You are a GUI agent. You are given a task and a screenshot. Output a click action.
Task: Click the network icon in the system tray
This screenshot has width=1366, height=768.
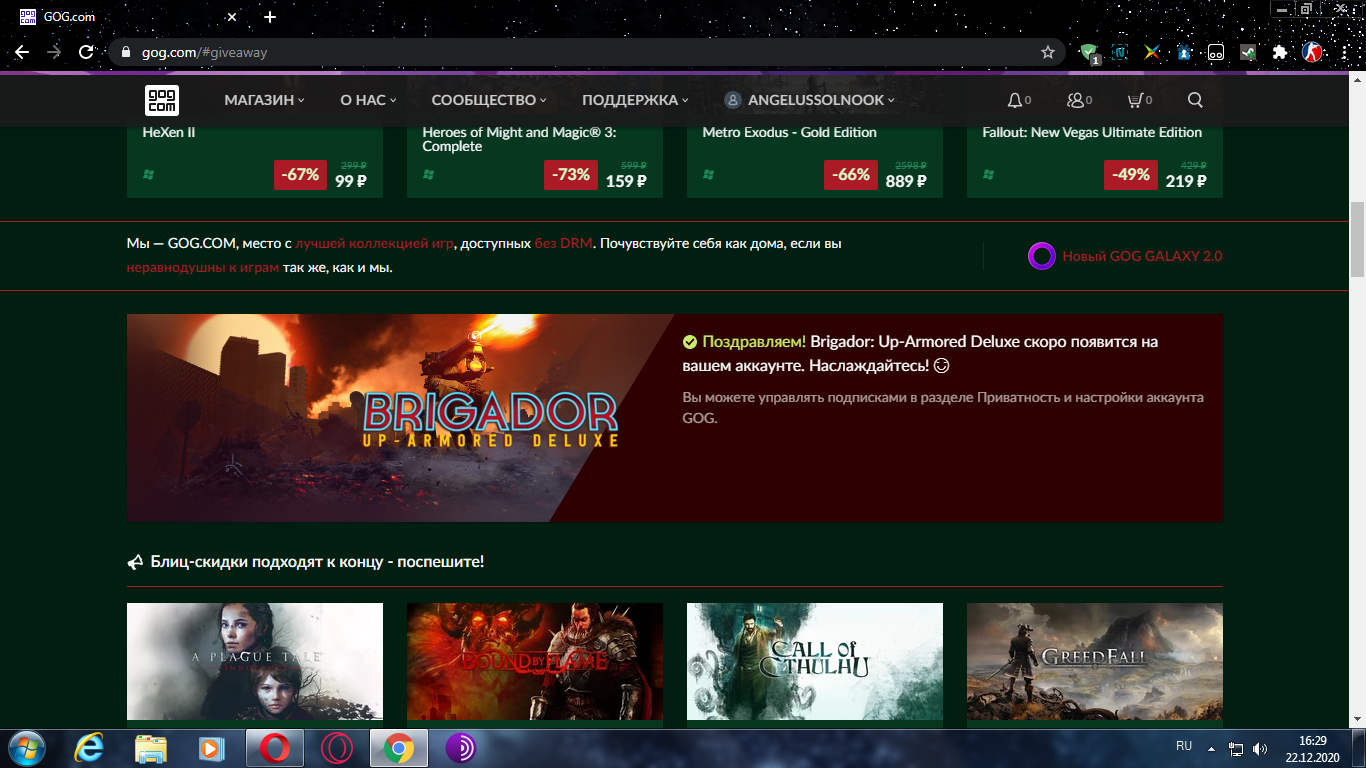pyautogui.click(x=1236, y=748)
